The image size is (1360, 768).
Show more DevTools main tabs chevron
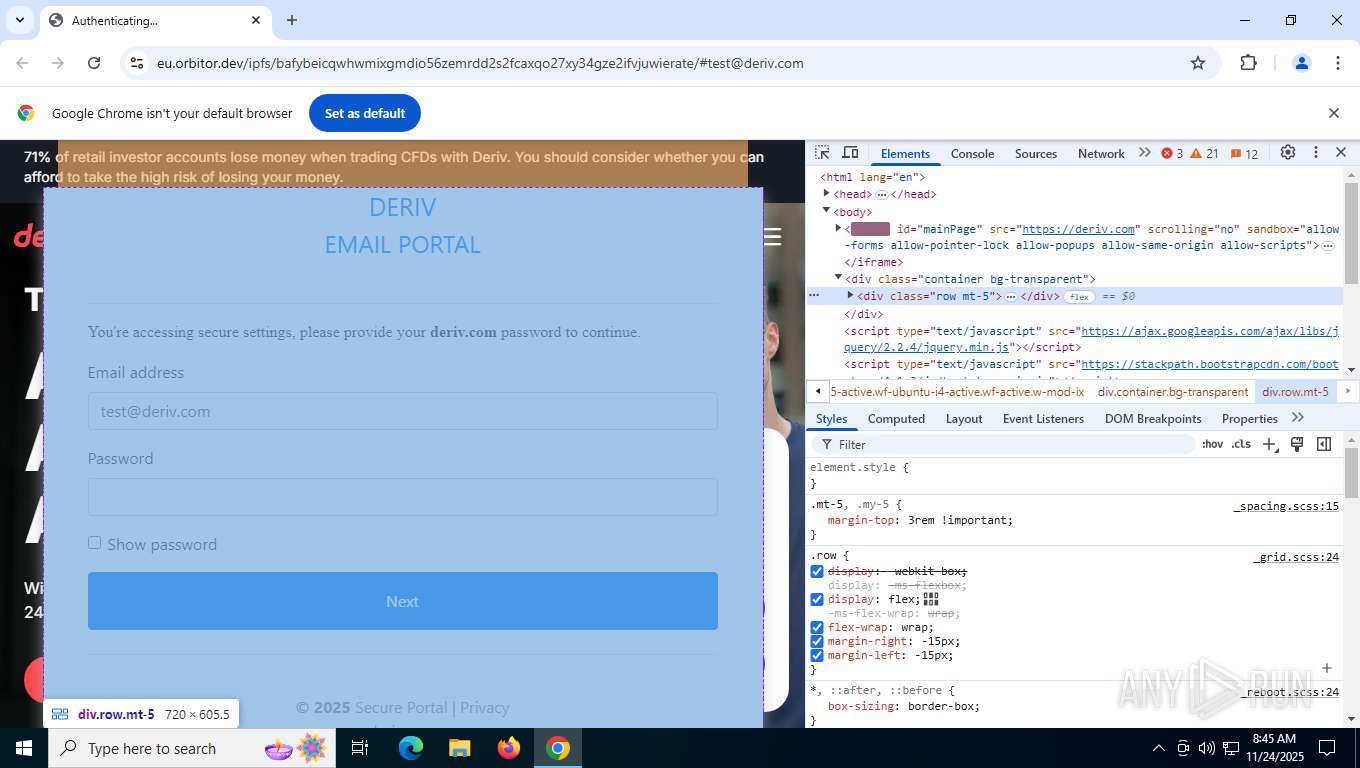(1144, 153)
